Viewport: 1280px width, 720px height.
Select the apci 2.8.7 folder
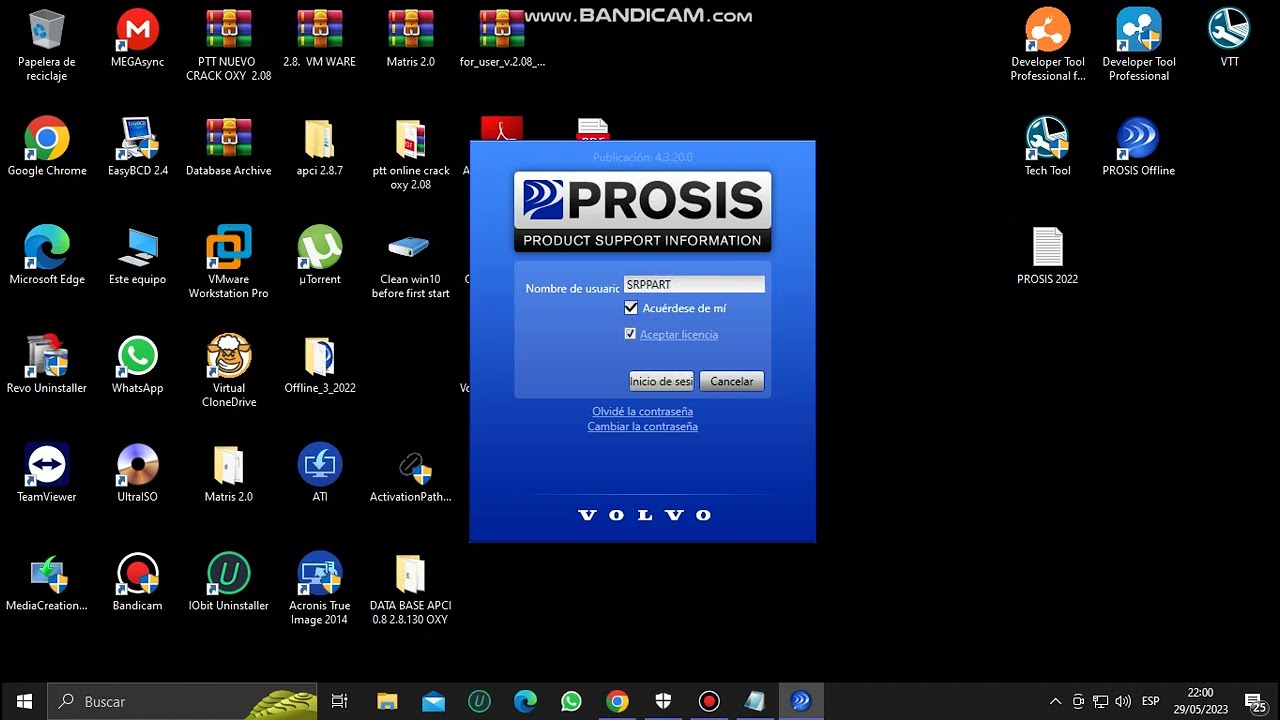click(x=319, y=147)
